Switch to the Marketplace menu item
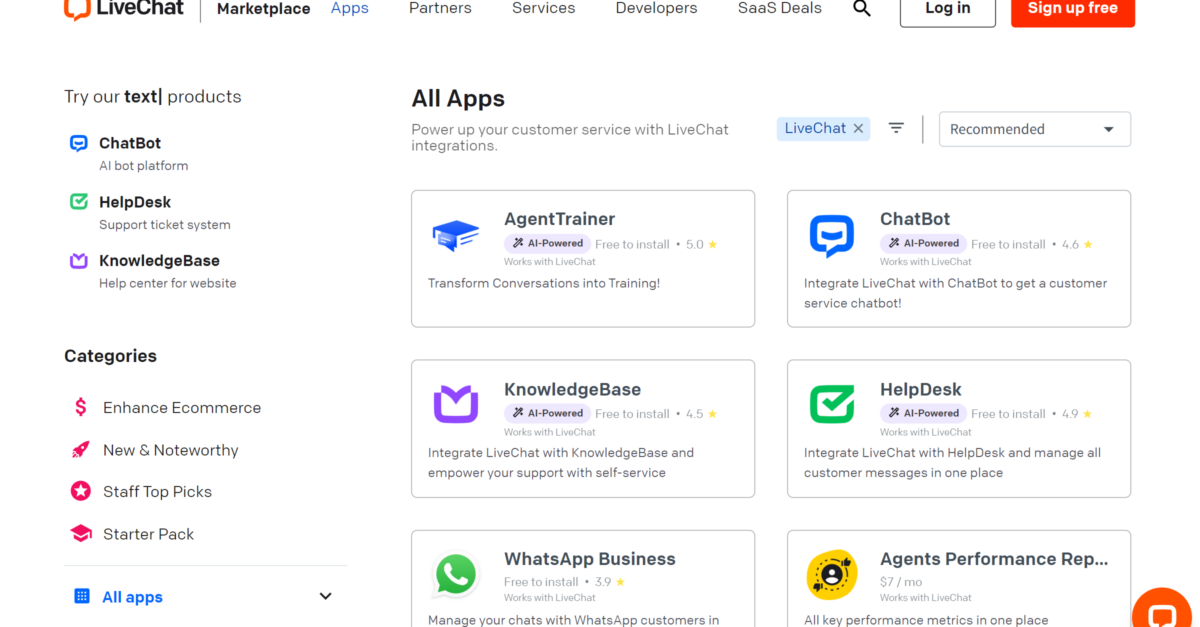This screenshot has height=627, width=1200. pyautogui.click(x=263, y=9)
